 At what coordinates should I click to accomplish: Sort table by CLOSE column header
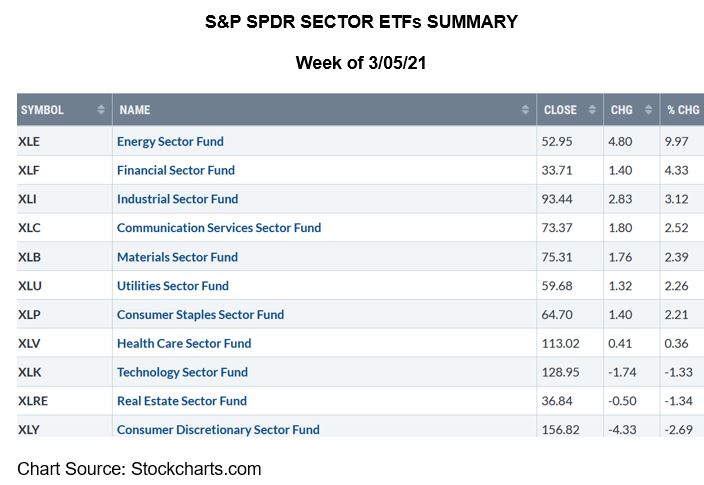[561, 110]
